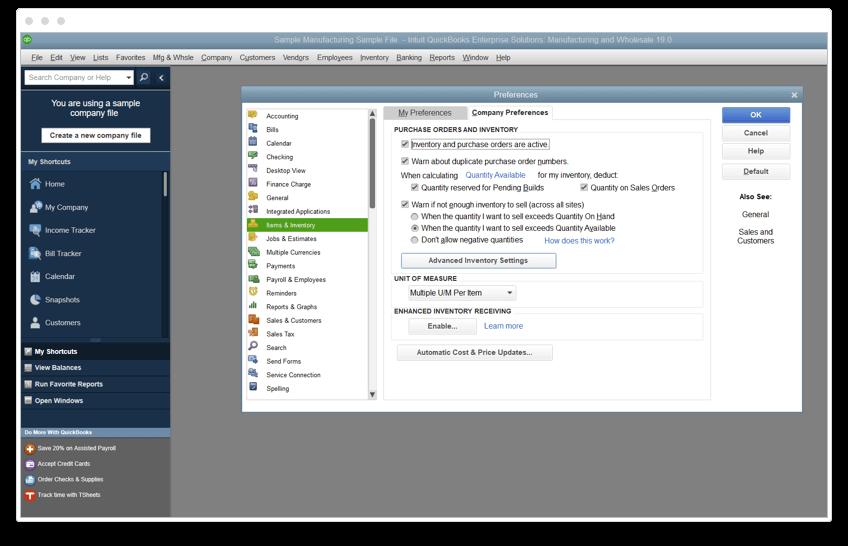Screen dimensions: 848x546
Task: Open the Vendors menu
Action: (296, 57)
